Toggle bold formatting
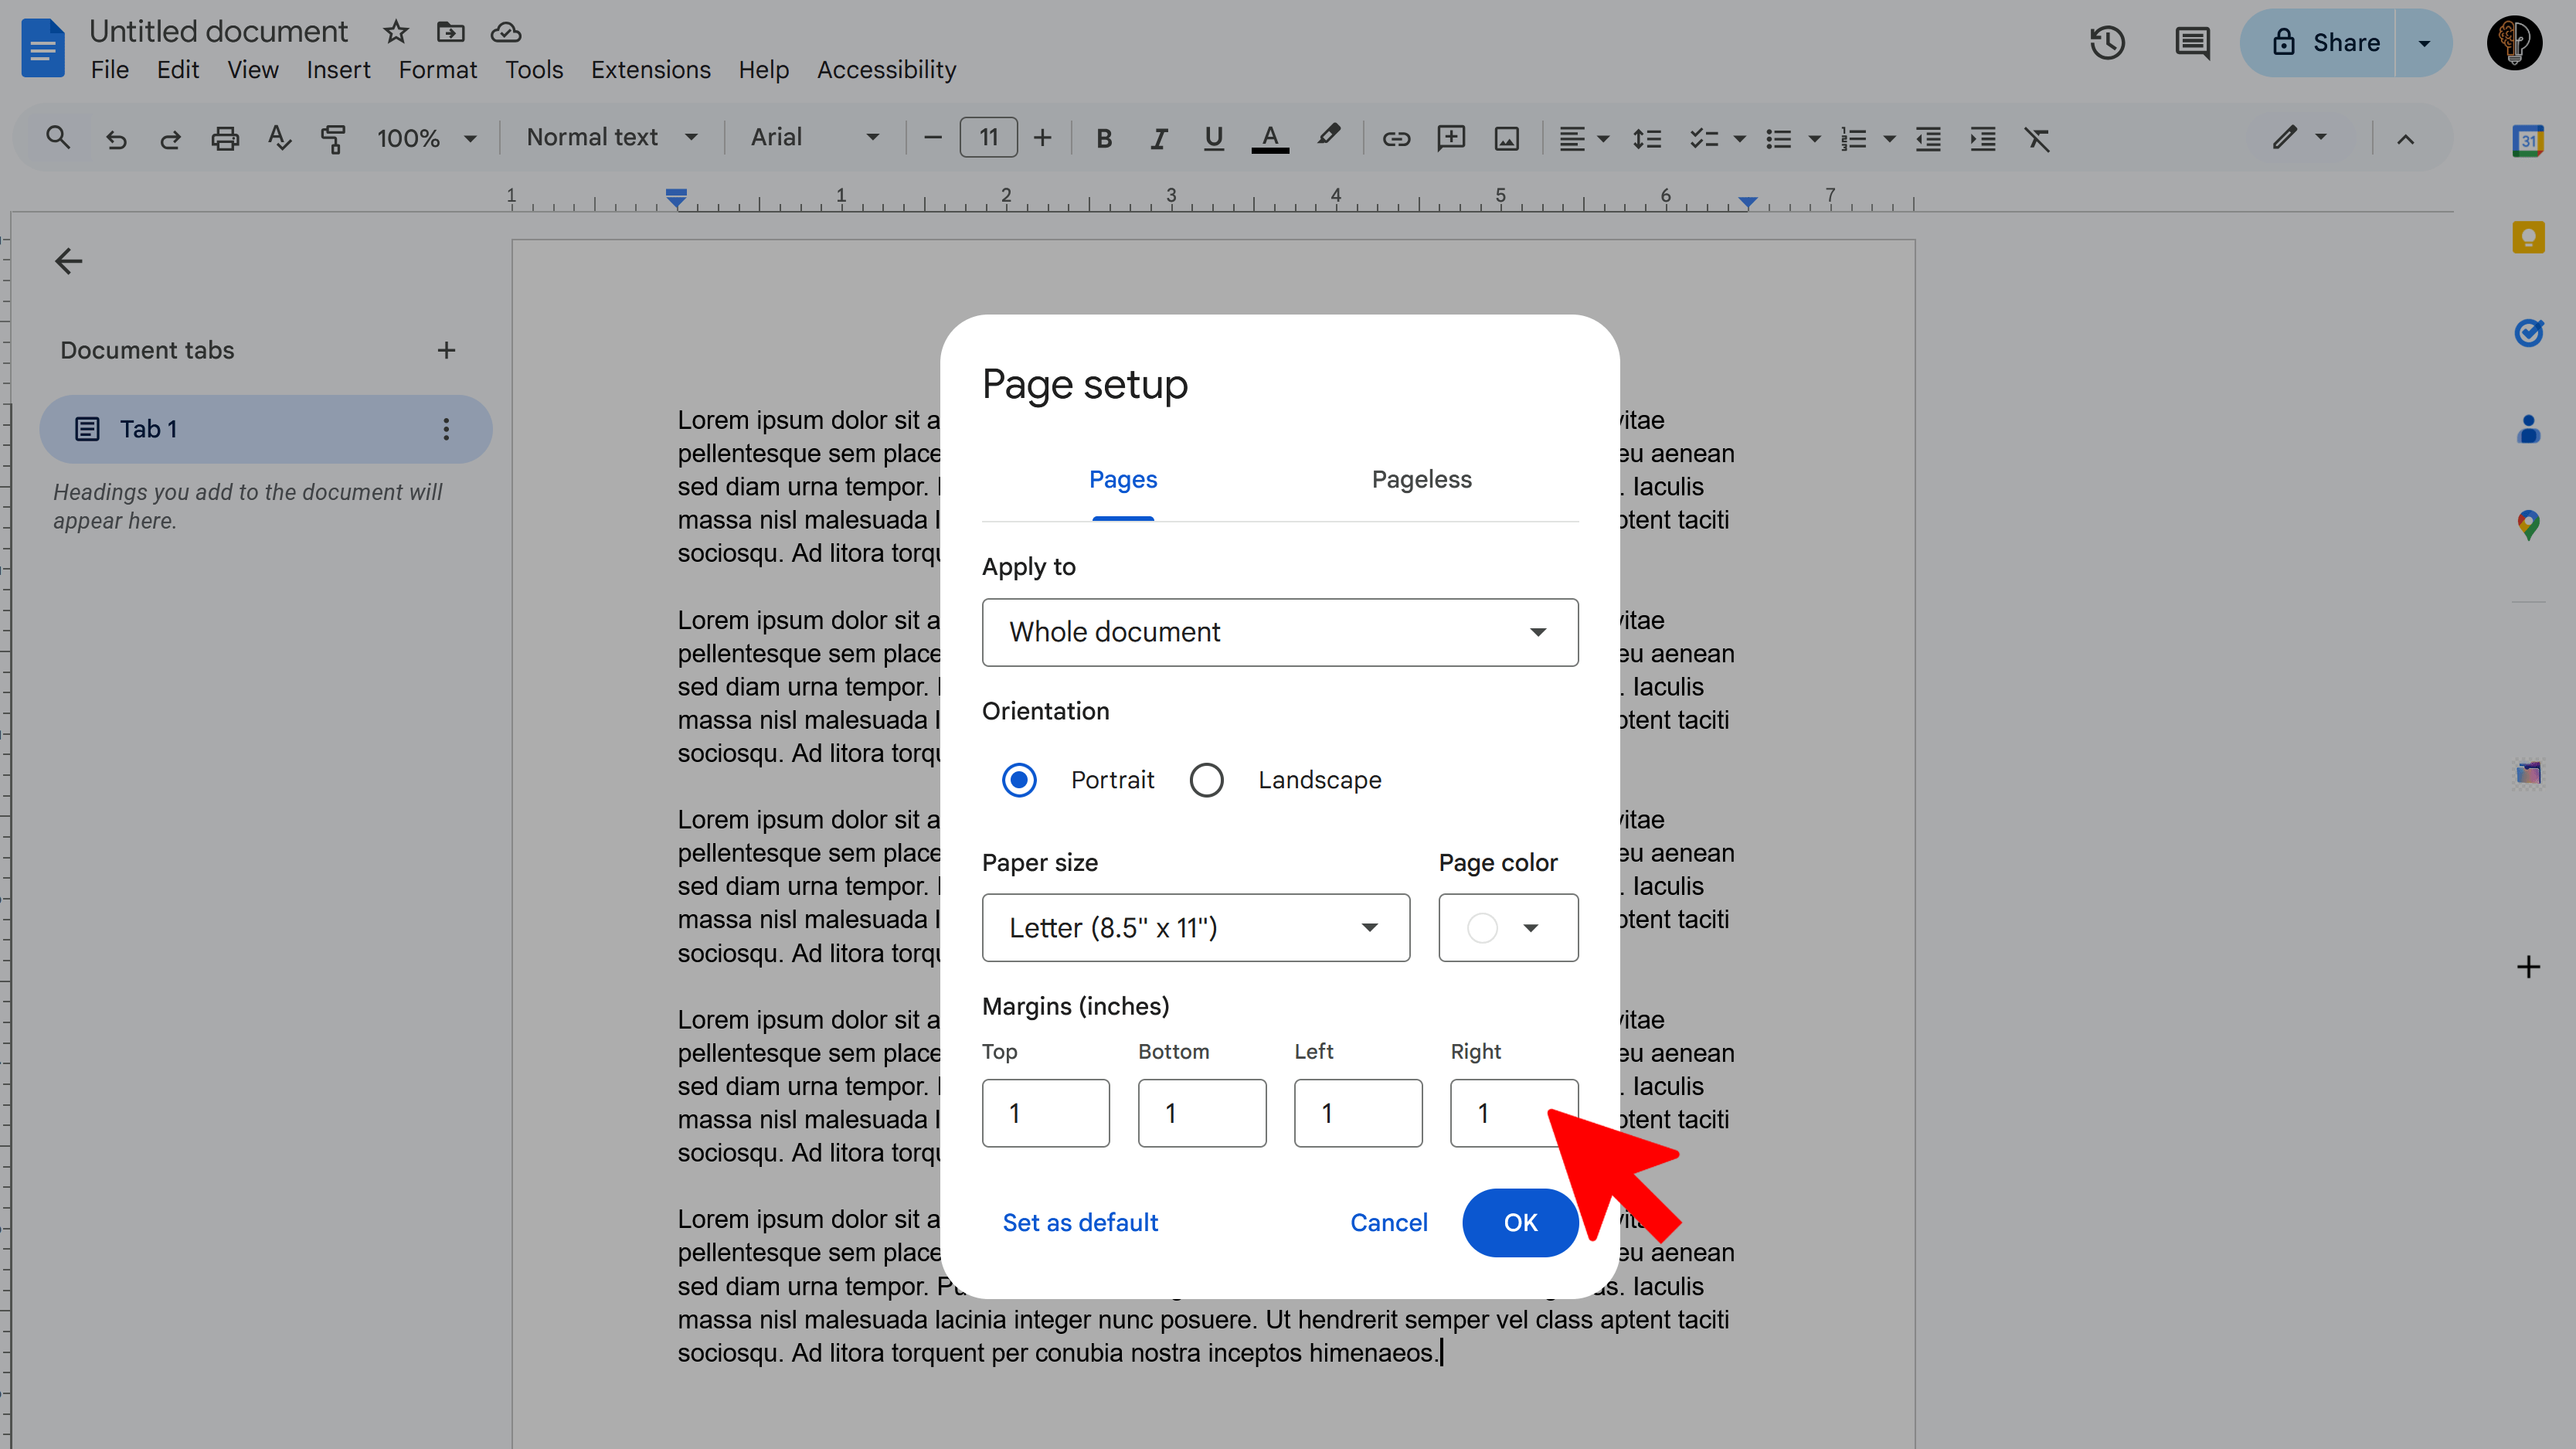This screenshot has height=1449, width=2576. click(1103, 138)
